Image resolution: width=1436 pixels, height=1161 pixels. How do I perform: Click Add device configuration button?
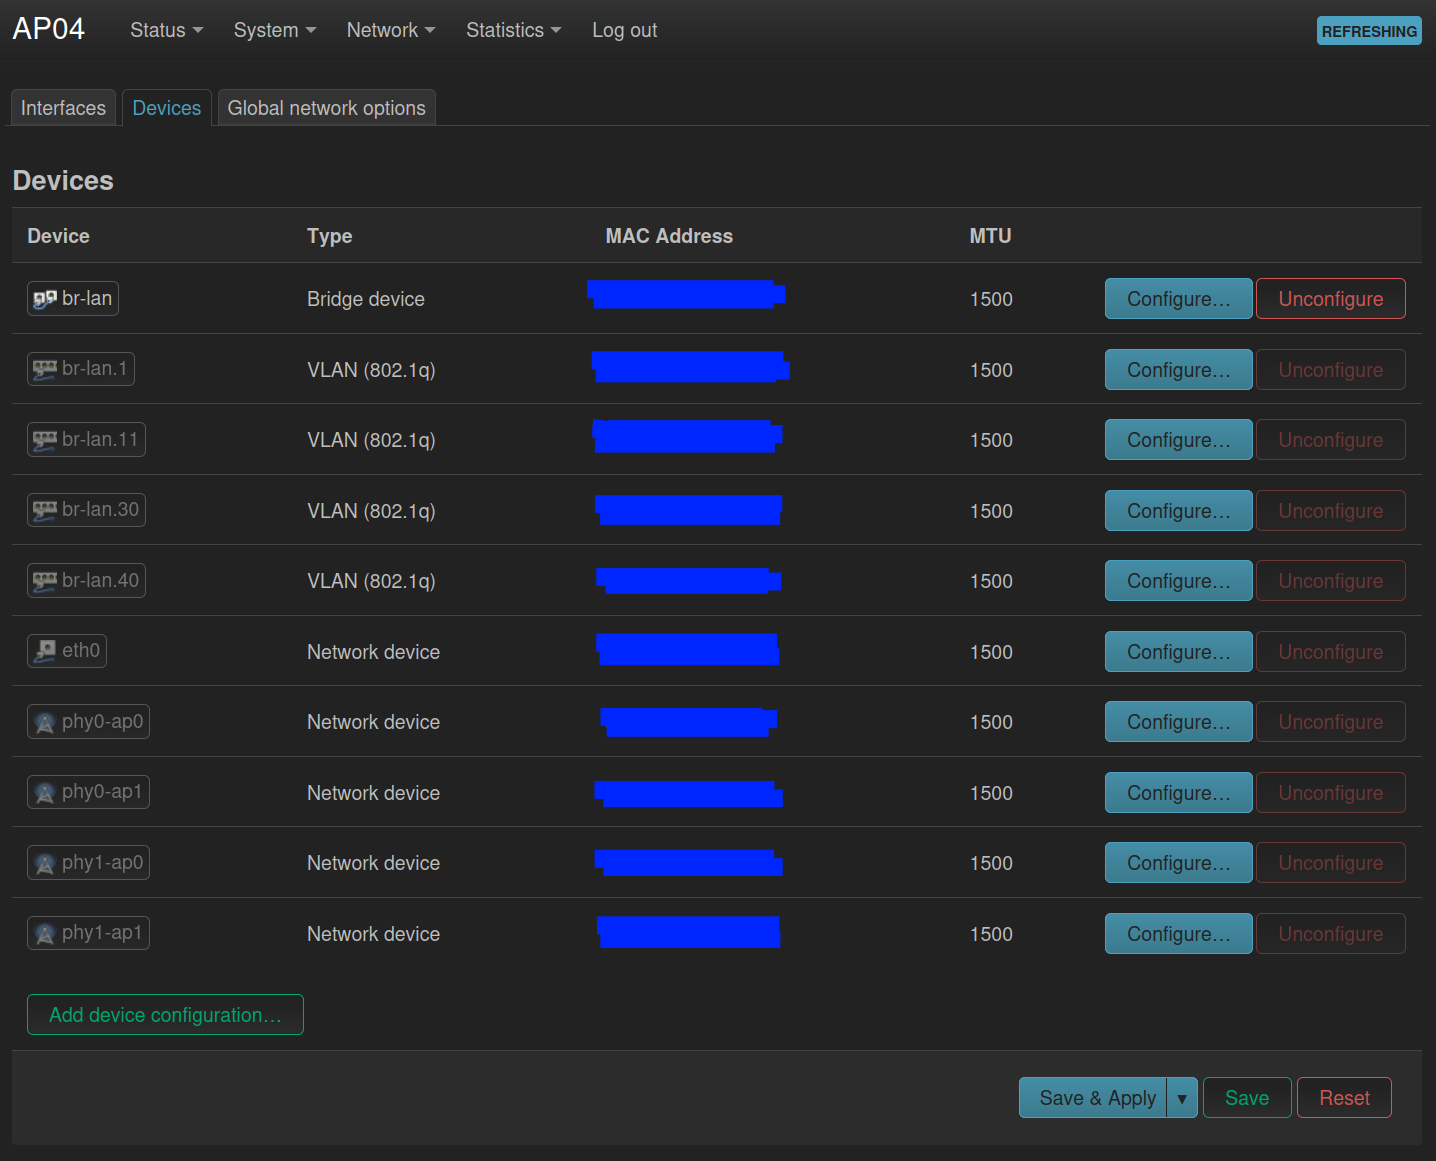pyautogui.click(x=165, y=1015)
